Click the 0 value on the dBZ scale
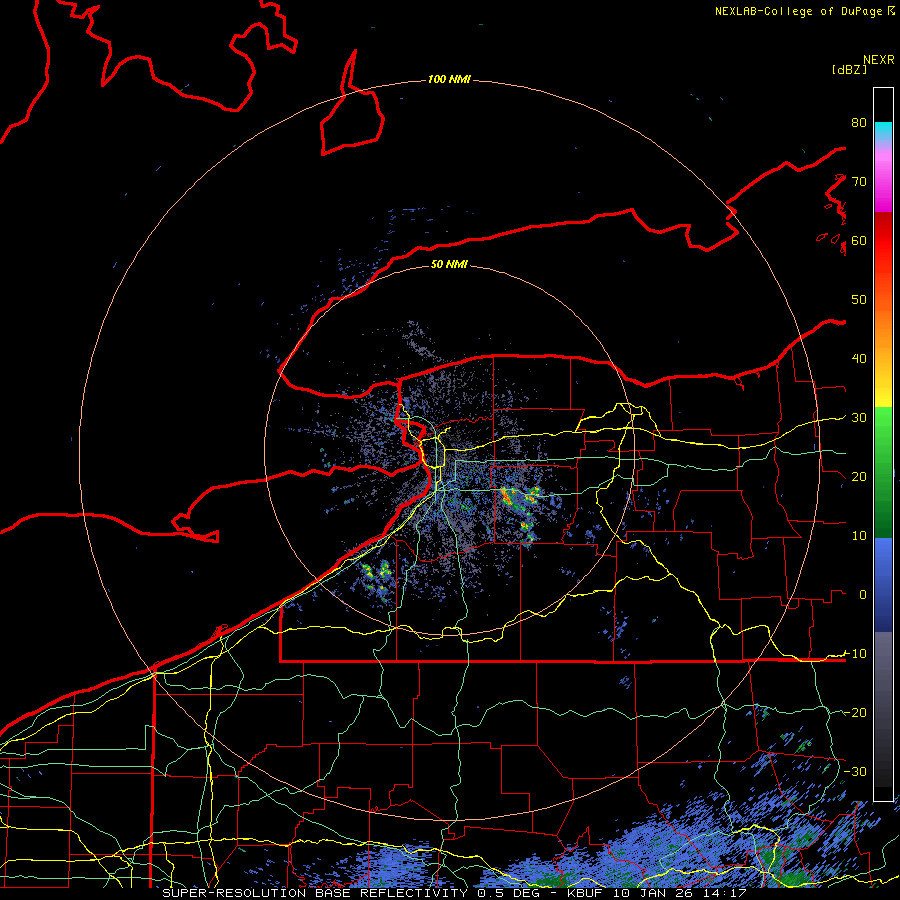The image size is (900, 900). coord(863,595)
